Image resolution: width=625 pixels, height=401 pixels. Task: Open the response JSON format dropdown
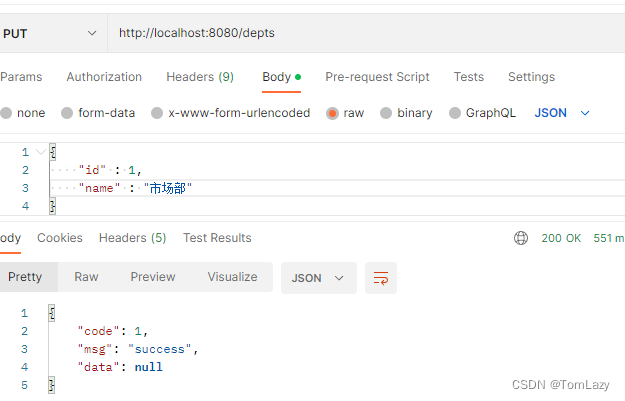[x=318, y=277]
